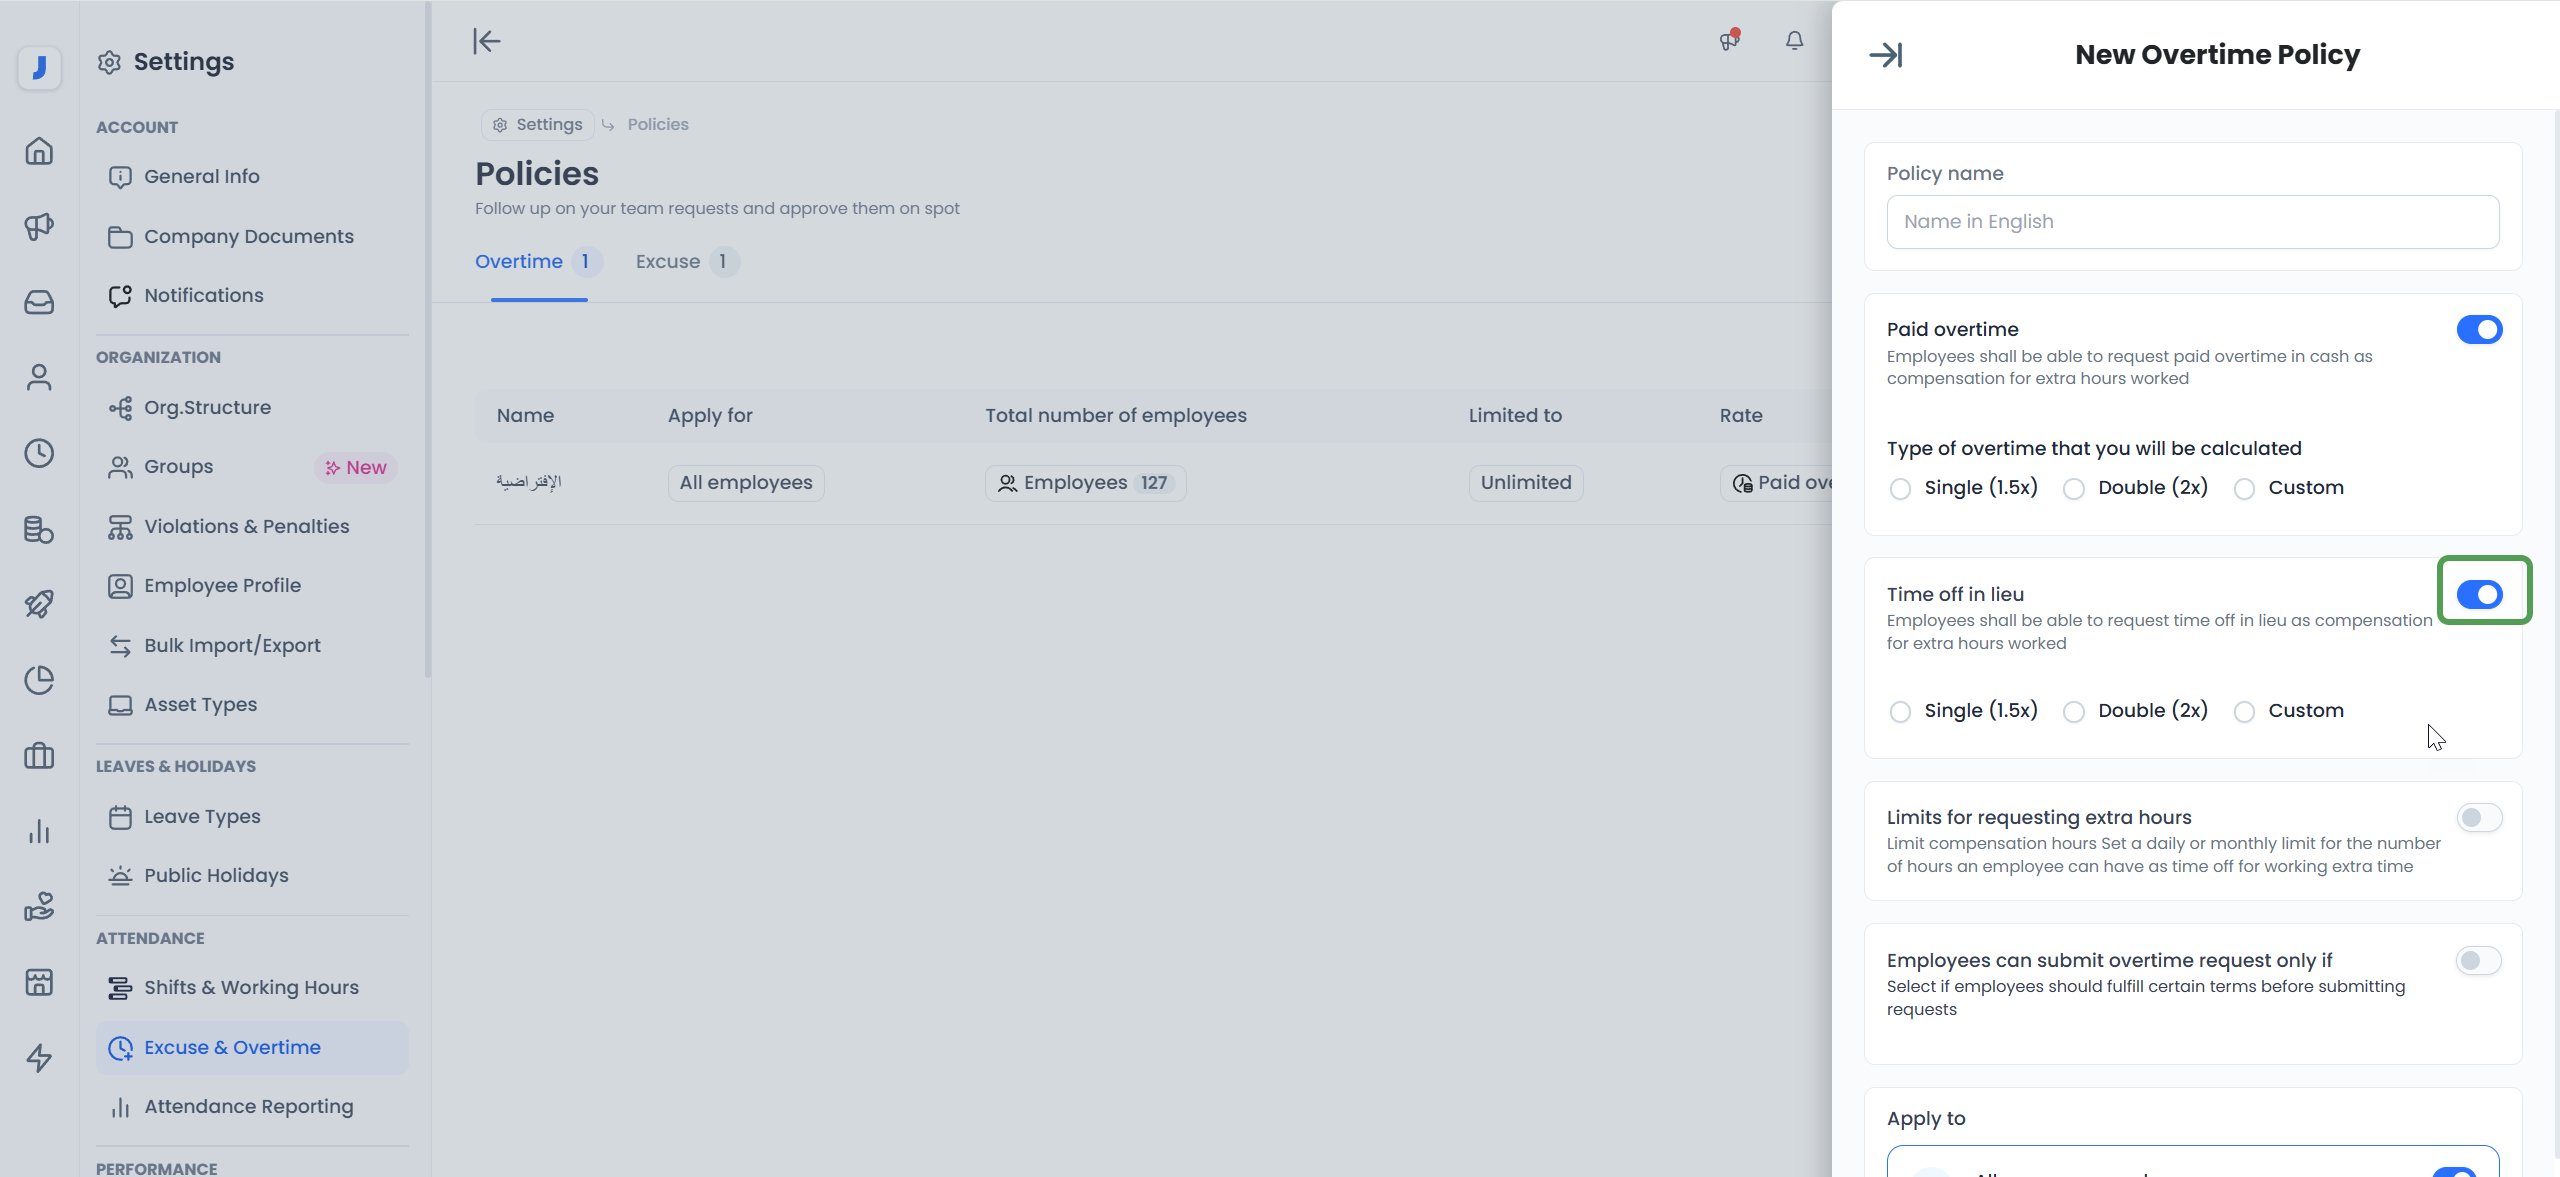Collapse the settings sidebar with arrow icon
The width and height of the screenshot is (2560, 1177).
click(x=486, y=41)
